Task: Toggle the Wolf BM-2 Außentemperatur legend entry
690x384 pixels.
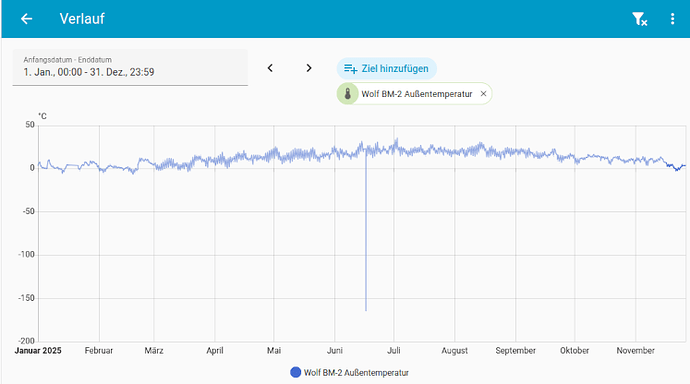Action: [x=349, y=373]
